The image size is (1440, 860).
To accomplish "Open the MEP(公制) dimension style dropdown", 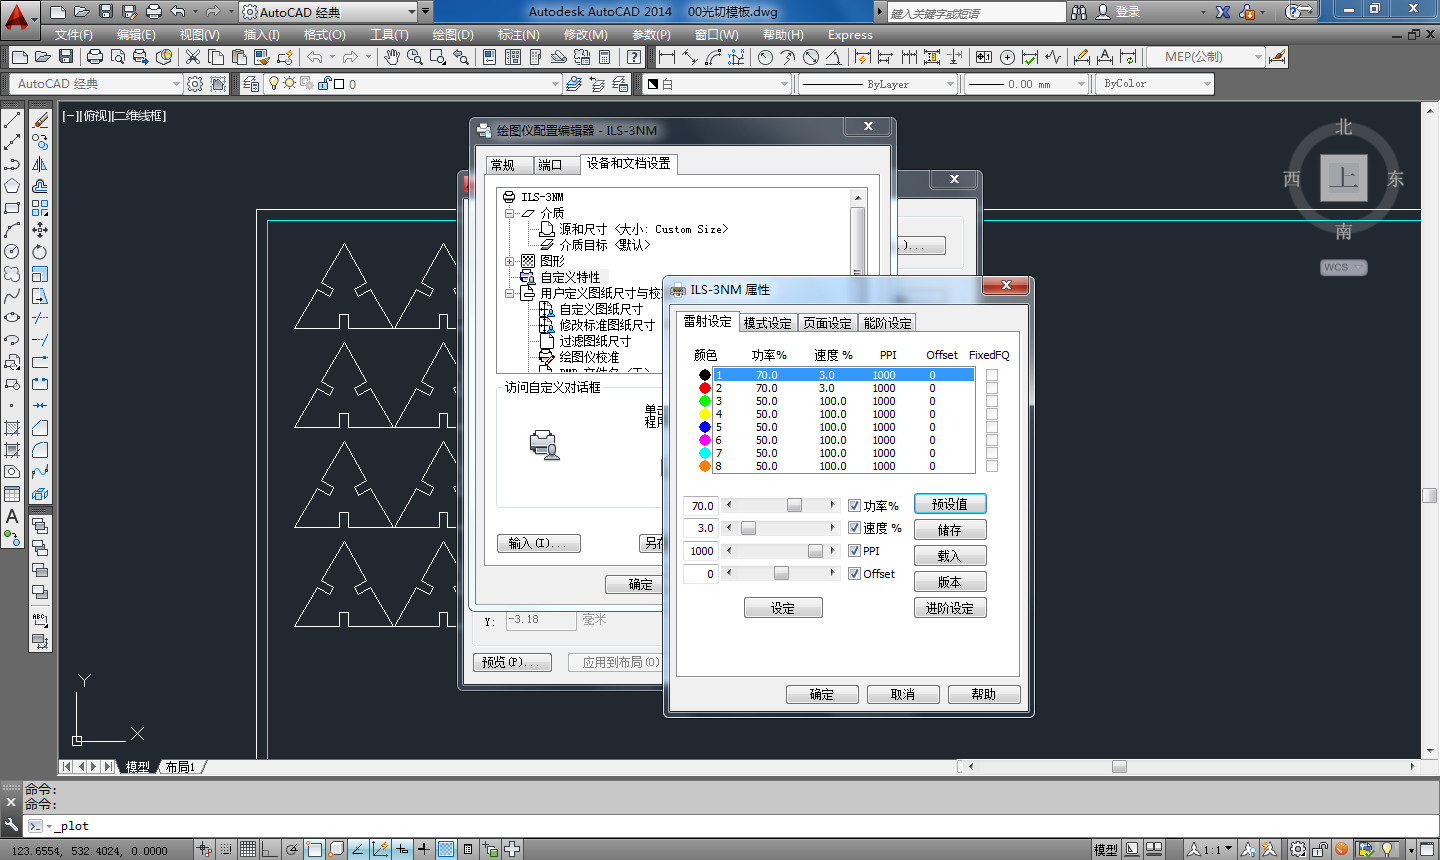I will point(1258,57).
